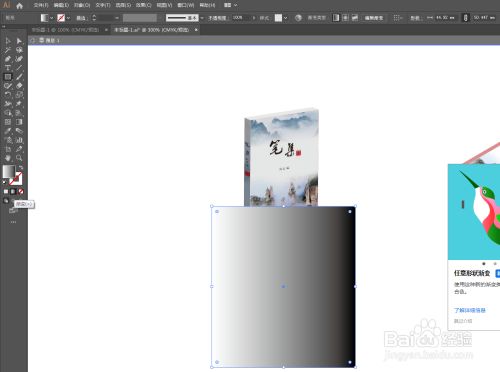Choose the Artboard tool
The height and width of the screenshot is (372, 500).
(x=8, y=149)
